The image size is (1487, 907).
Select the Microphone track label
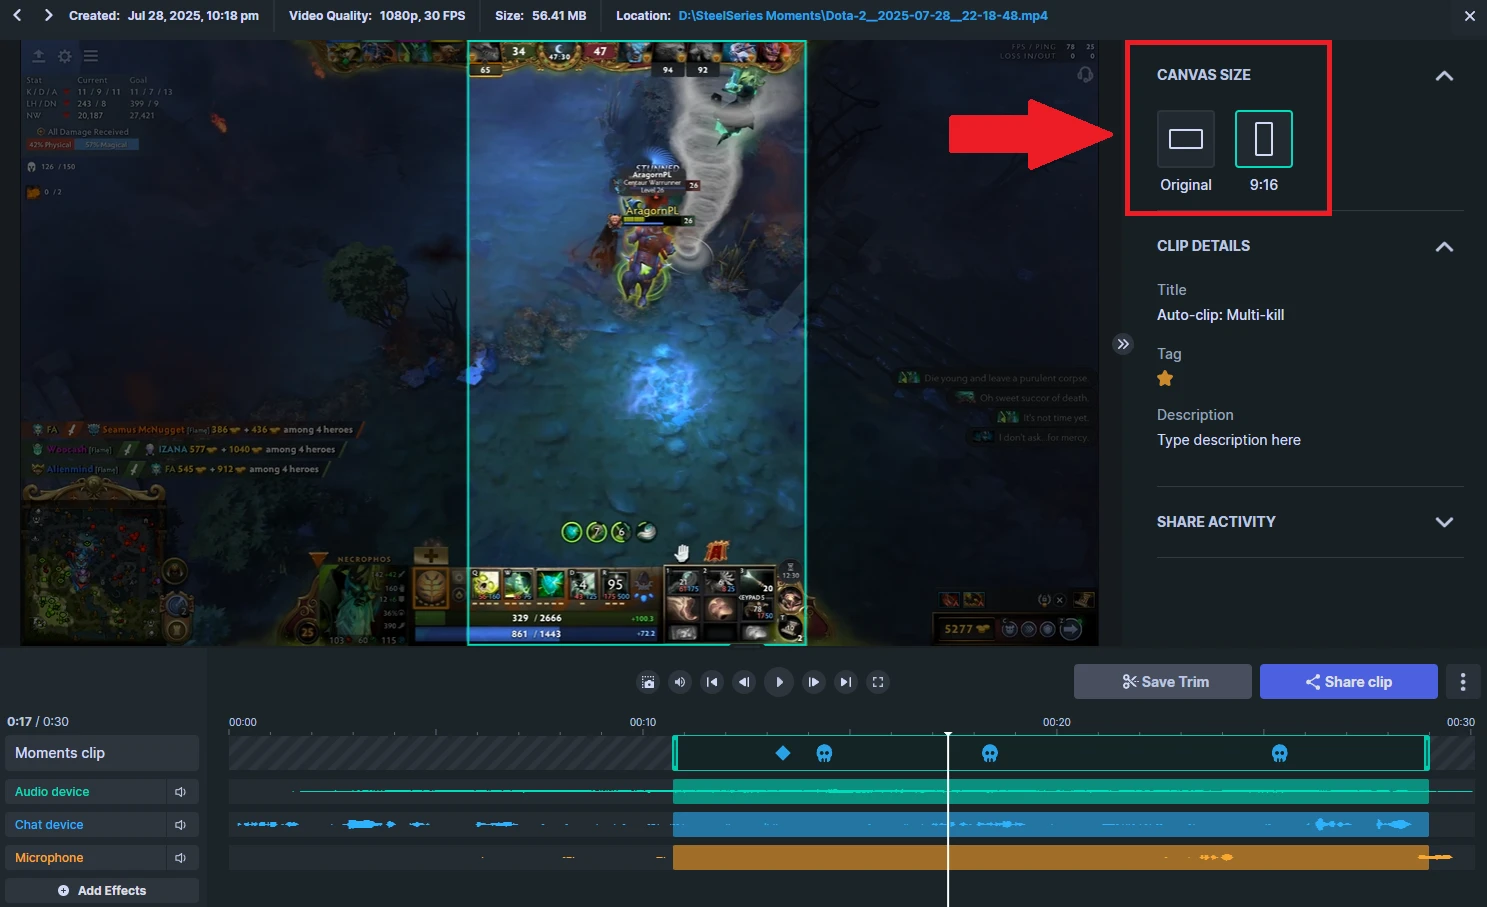[85, 858]
